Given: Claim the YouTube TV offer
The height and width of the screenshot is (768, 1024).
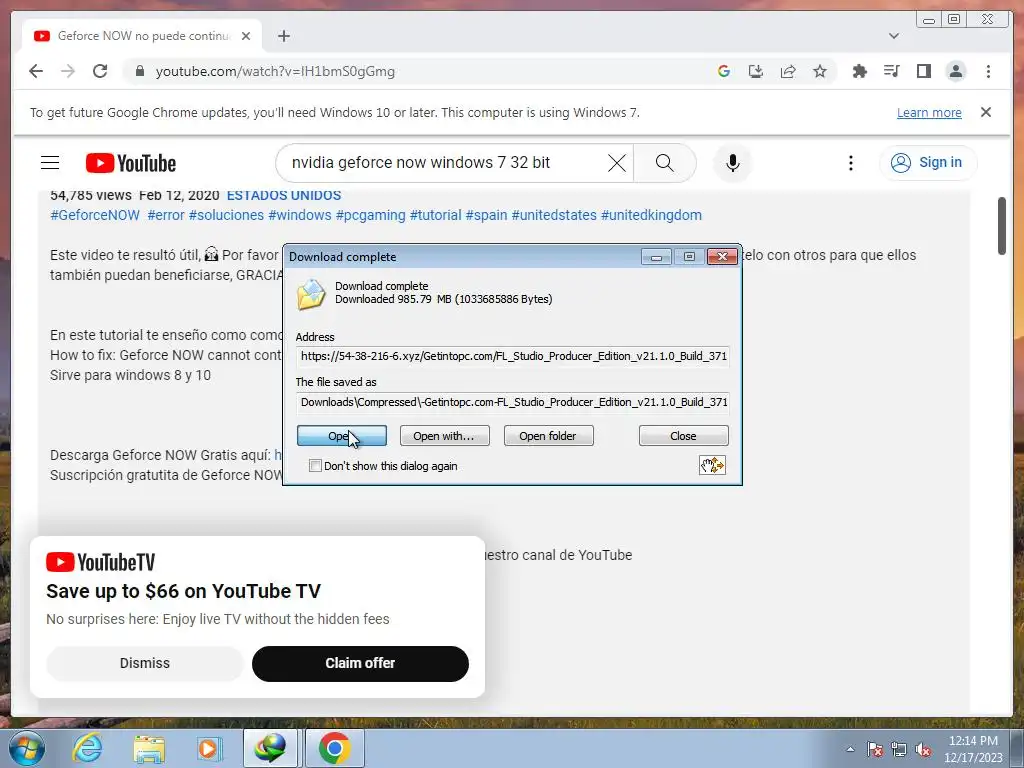Looking at the screenshot, I should coord(360,664).
